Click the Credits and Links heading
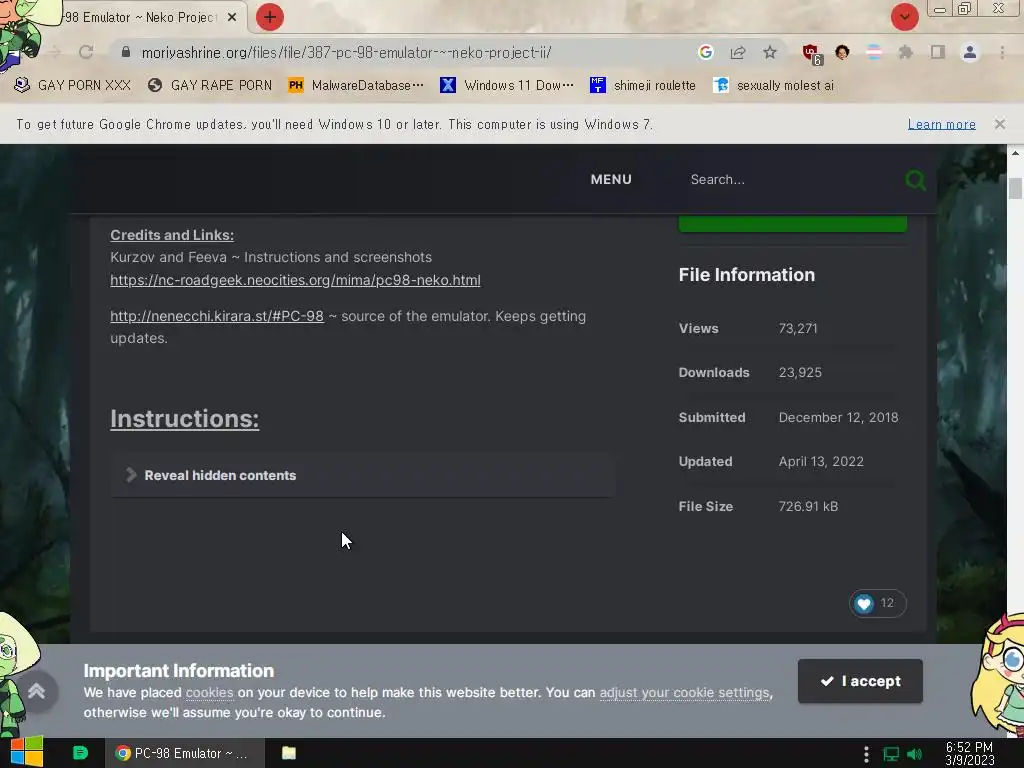 click(x=172, y=235)
